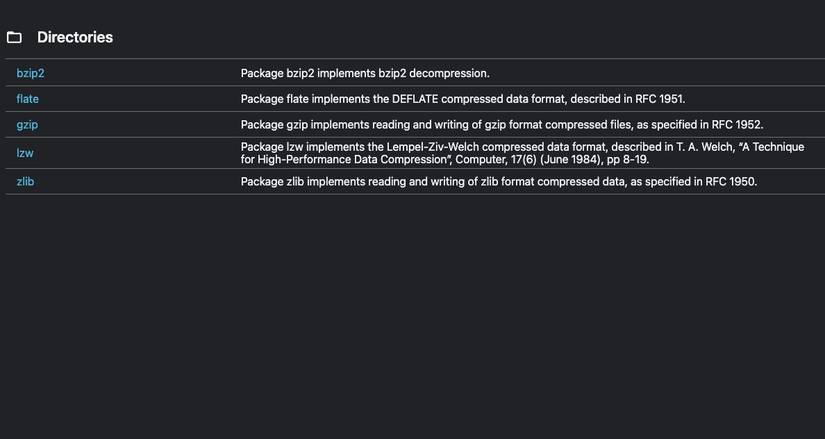Click the Directories section heading
This screenshot has width=825, height=439.
coord(75,38)
